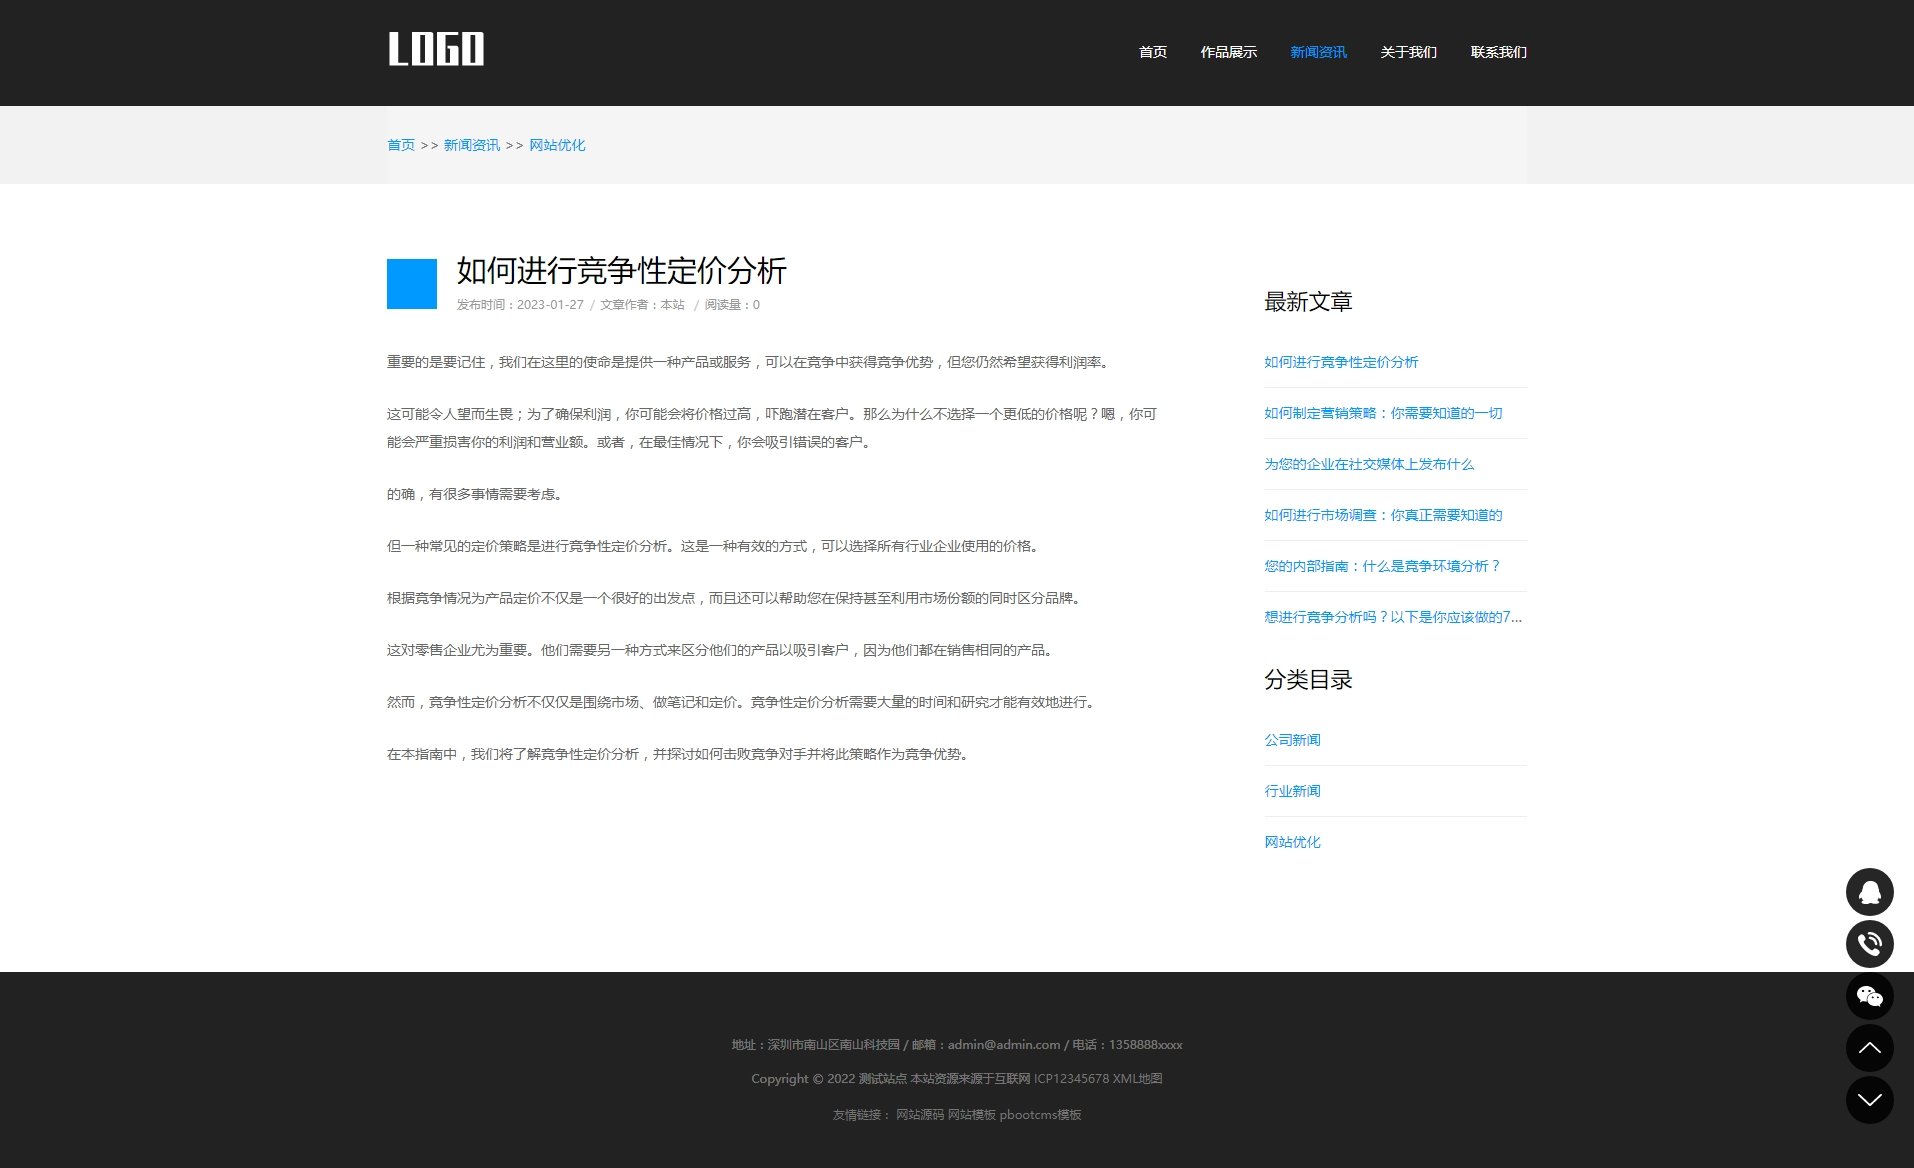Open the WeChat chat floating icon
Viewport: 1914px width, 1168px height.
1869,995
